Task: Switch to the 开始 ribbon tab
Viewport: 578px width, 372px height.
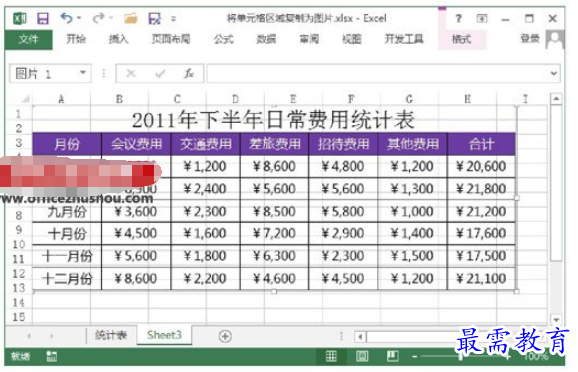Action: click(76, 39)
